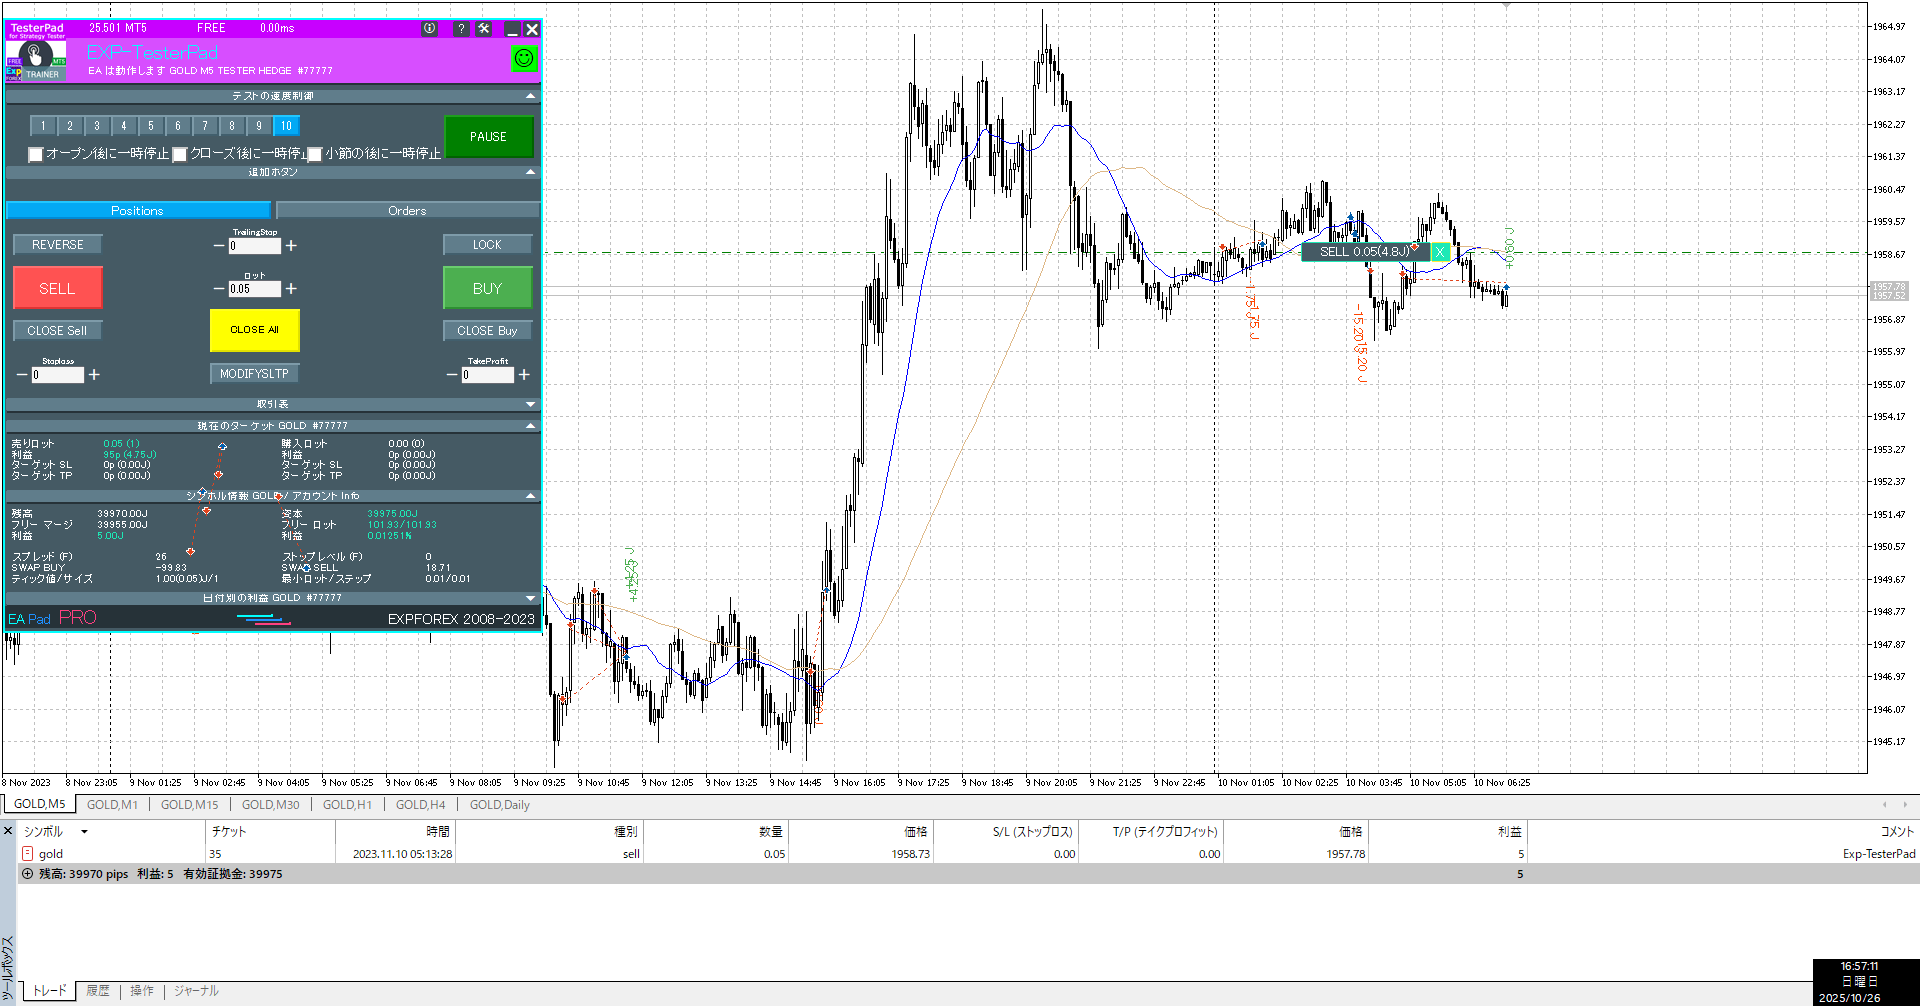Switch to the Orders tab

point(407,211)
